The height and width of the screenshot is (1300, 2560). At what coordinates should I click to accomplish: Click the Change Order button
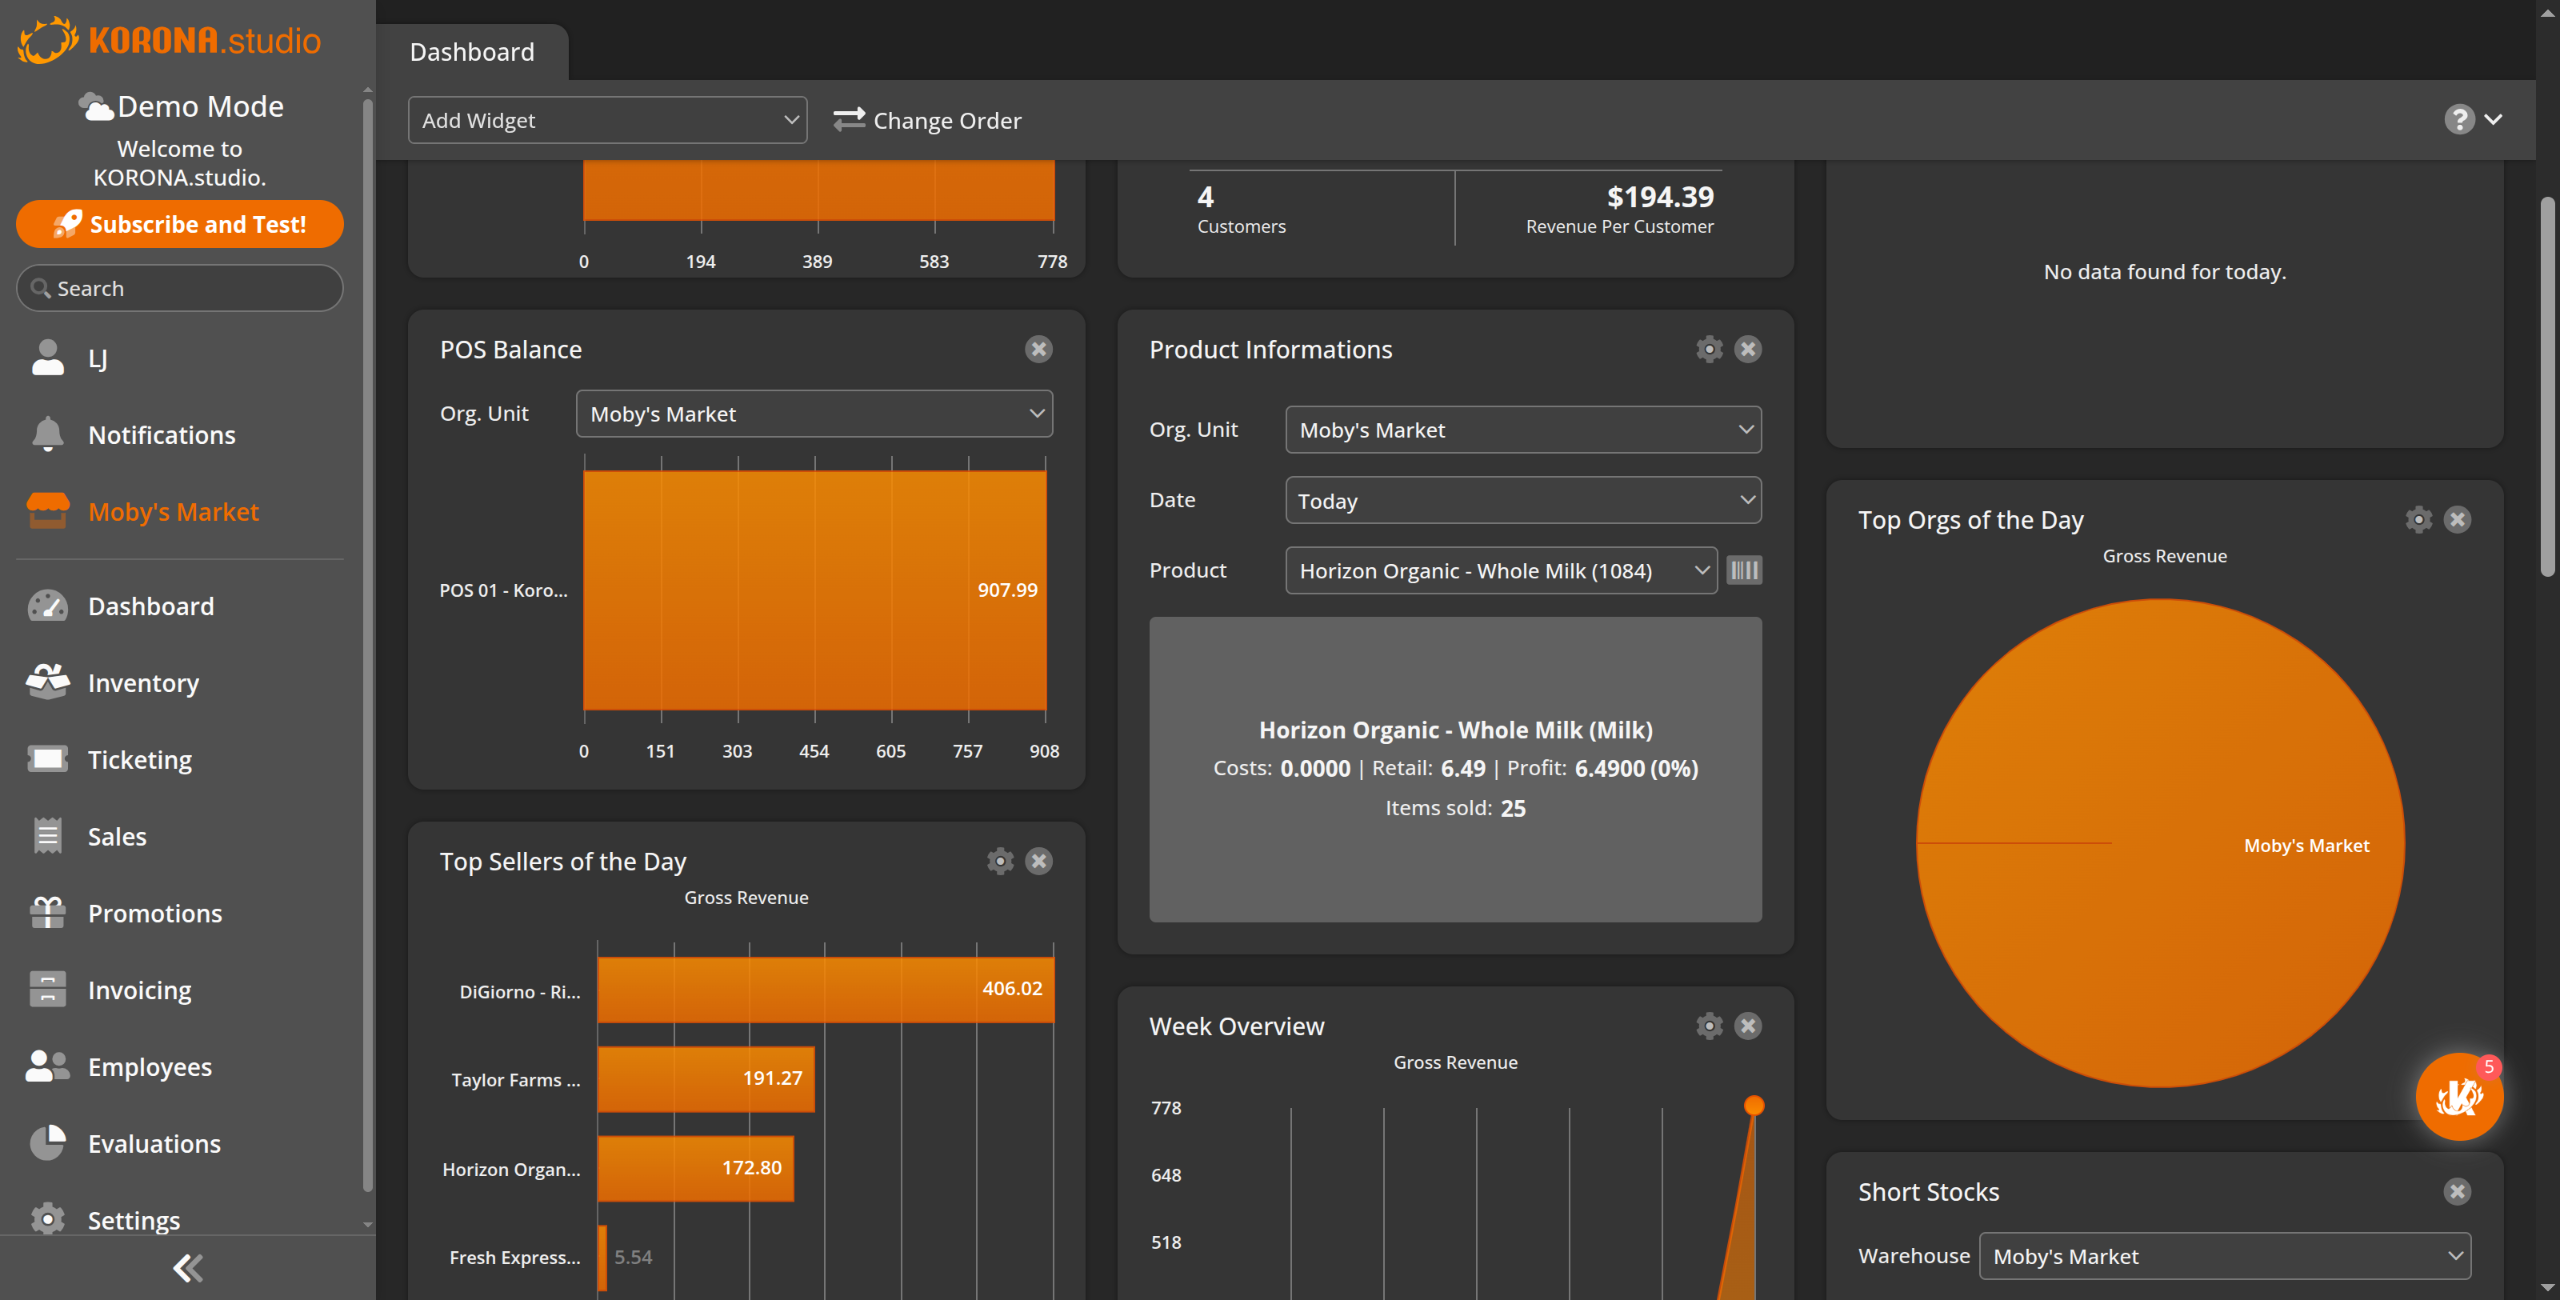[928, 120]
